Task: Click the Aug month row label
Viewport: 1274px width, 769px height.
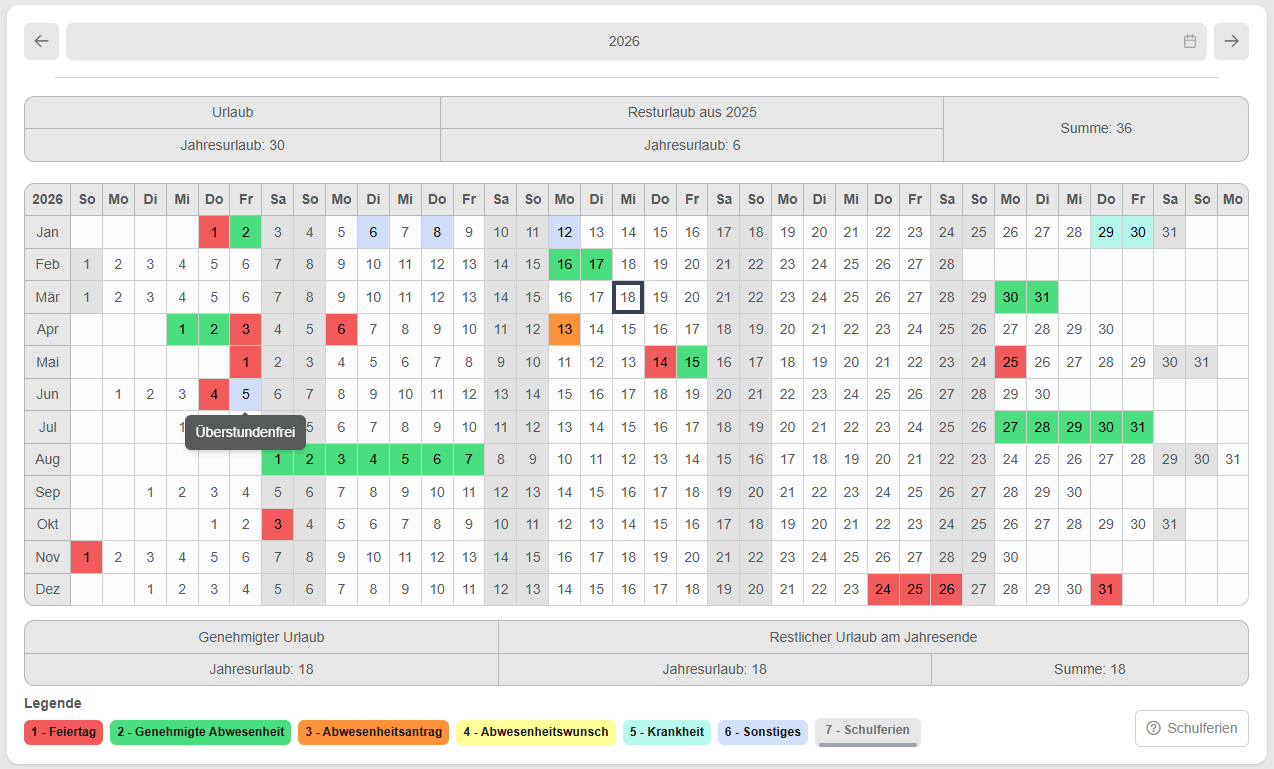Action: coord(47,459)
